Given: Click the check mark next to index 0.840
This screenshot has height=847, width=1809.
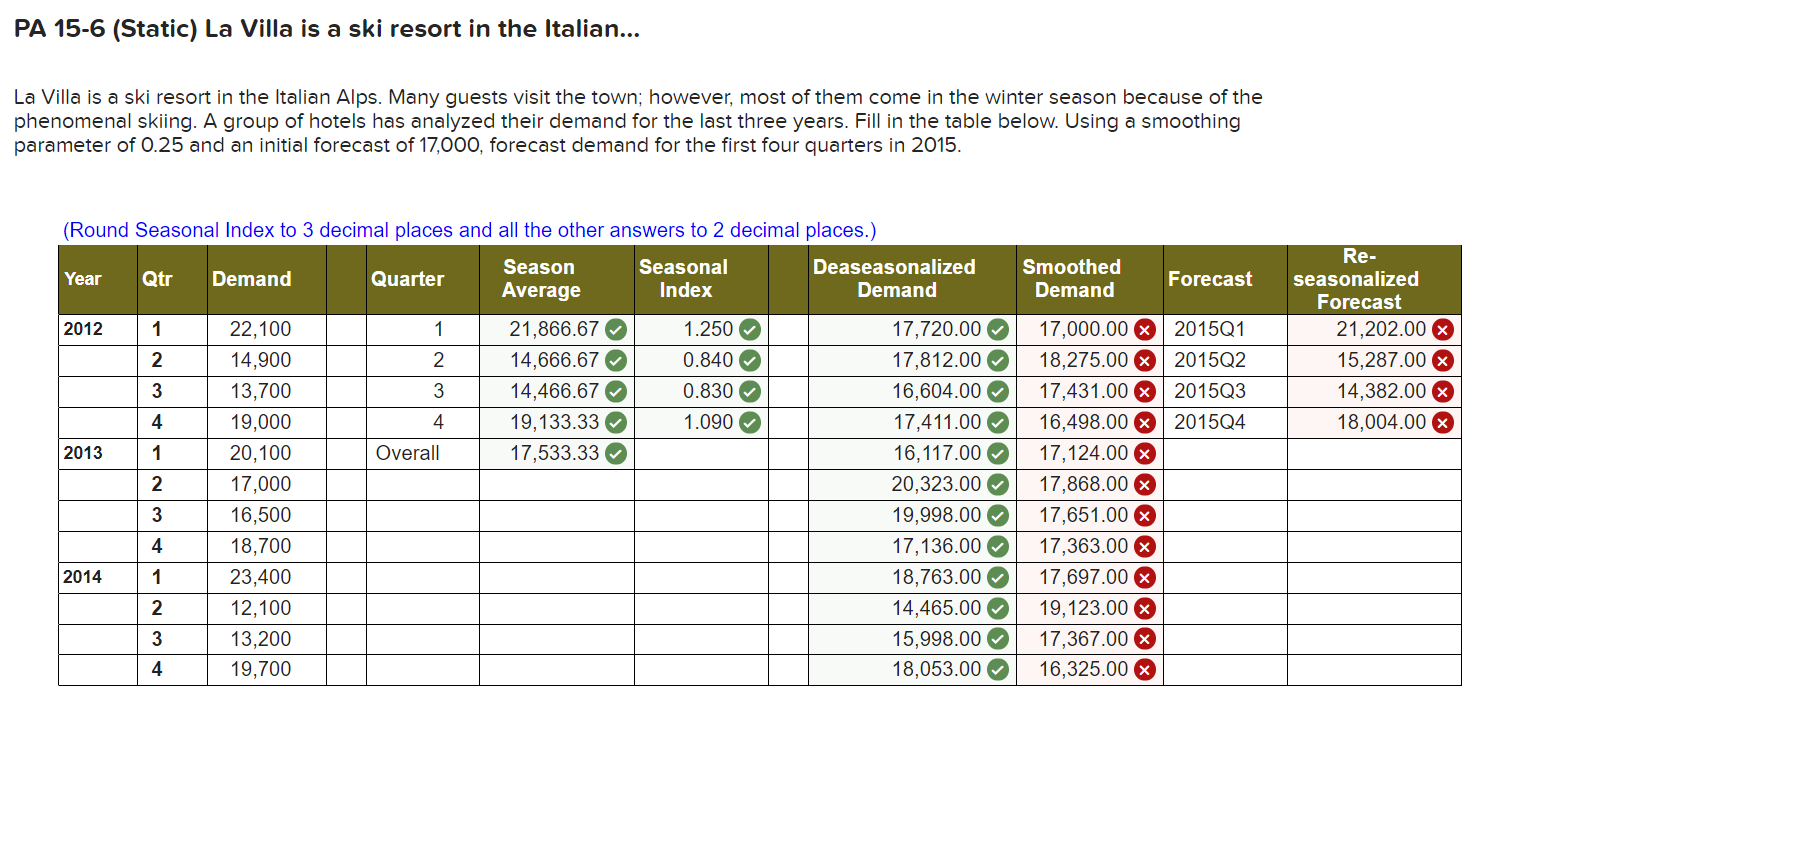Looking at the screenshot, I should [750, 361].
